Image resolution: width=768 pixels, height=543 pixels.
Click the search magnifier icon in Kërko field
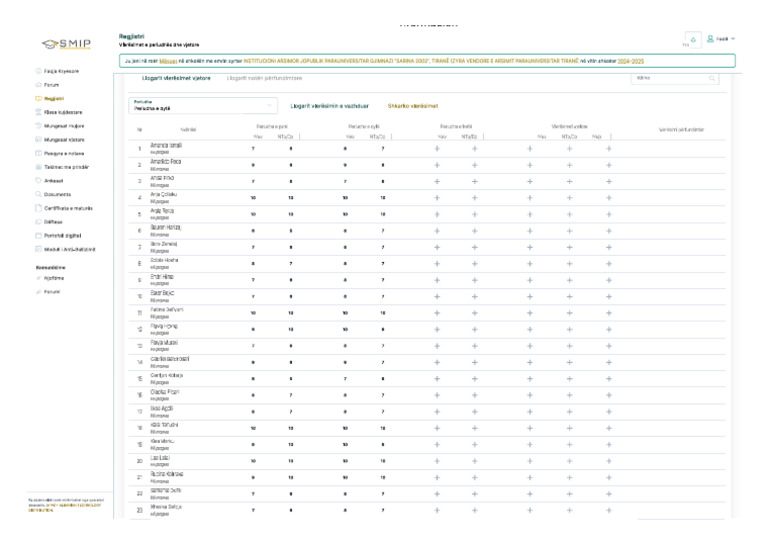(x=712, y=78)
